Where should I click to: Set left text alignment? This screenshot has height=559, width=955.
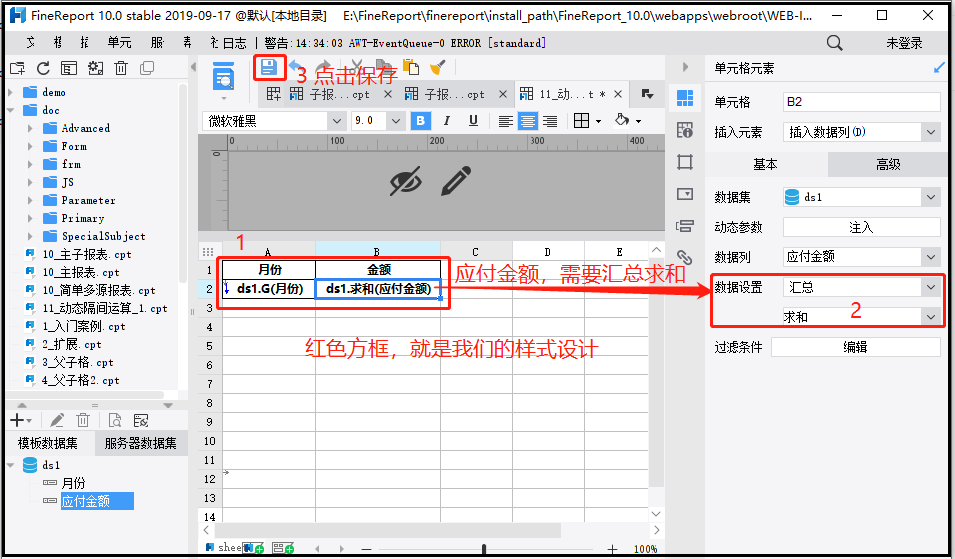coord(505,121)
